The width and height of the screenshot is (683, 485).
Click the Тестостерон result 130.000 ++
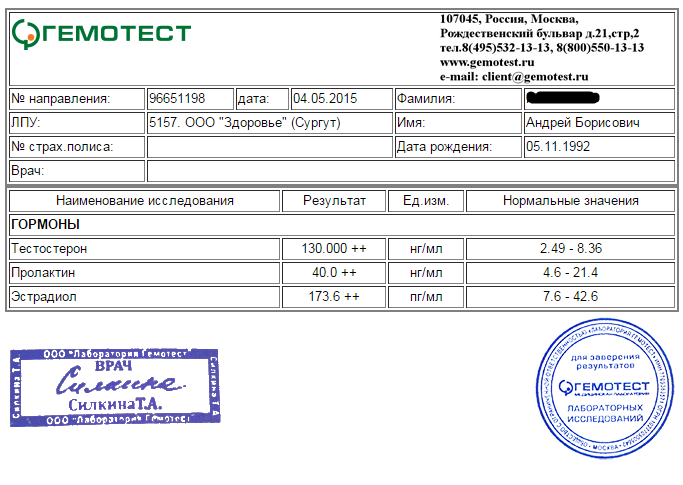(x=334, y=248)
